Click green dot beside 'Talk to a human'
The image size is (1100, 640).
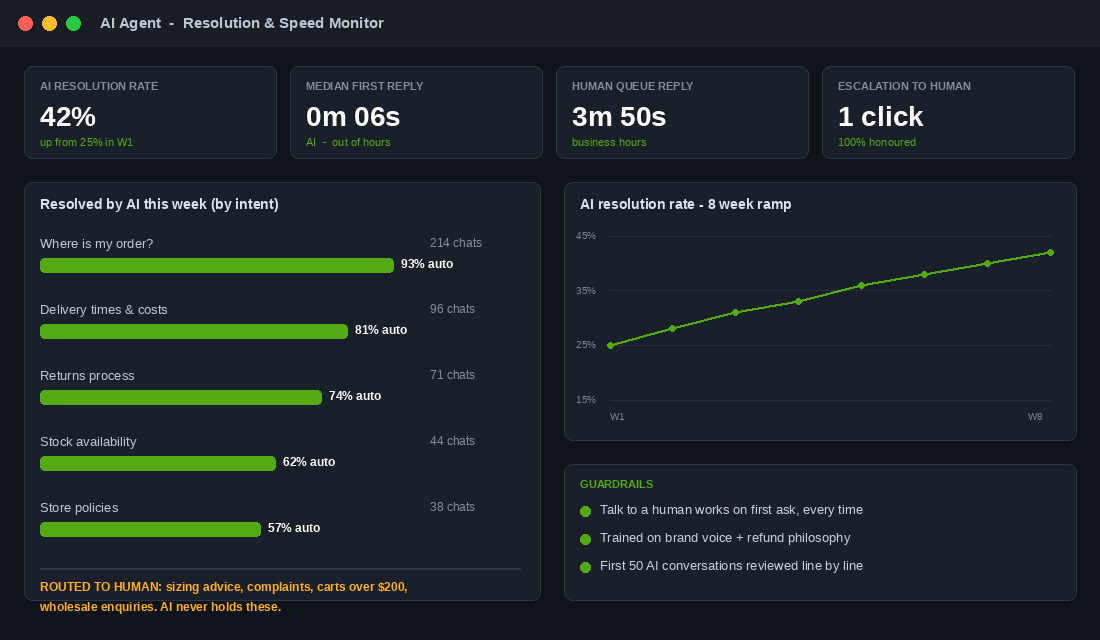[586, 512]
